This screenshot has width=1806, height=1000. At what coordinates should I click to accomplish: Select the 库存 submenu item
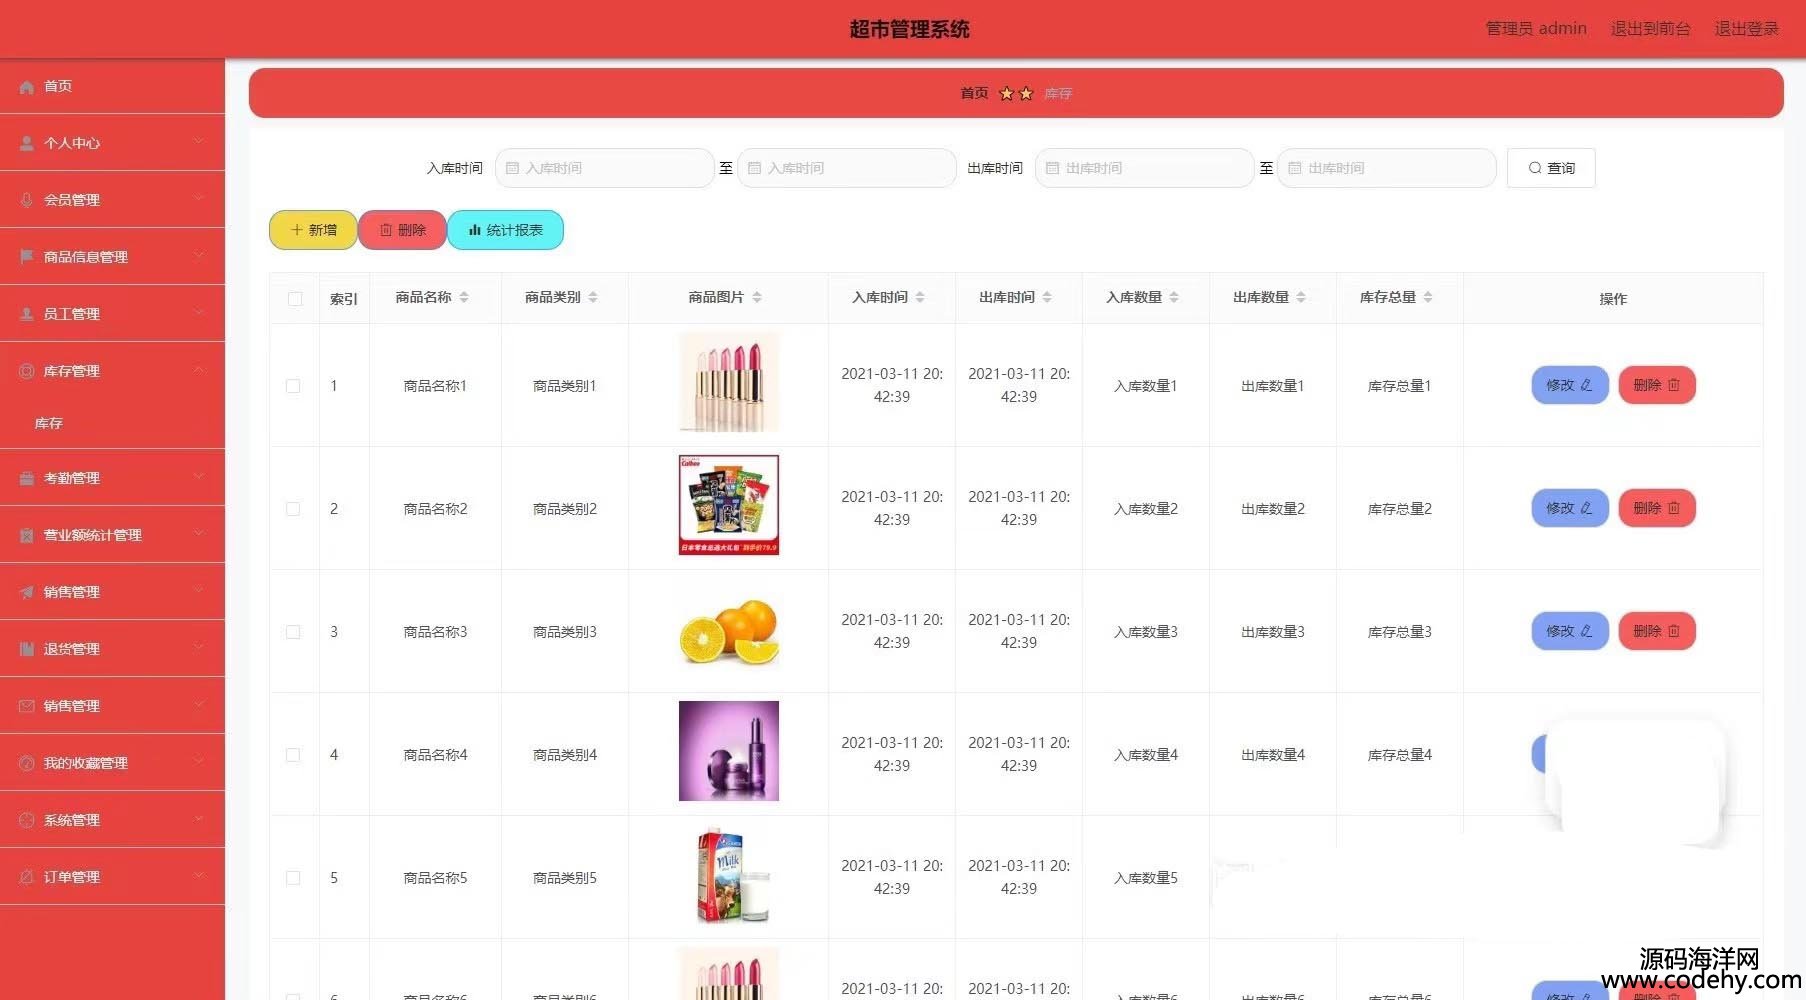112,423
